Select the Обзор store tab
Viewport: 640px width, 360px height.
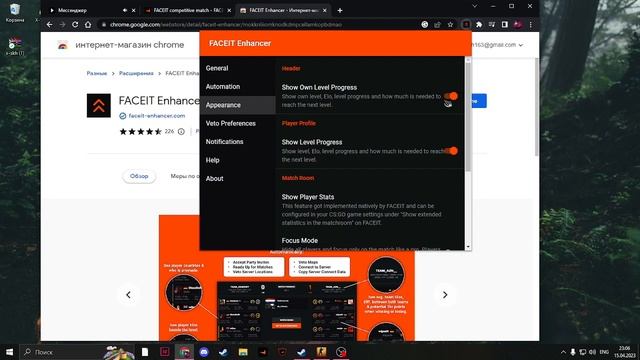pos(139,176)
